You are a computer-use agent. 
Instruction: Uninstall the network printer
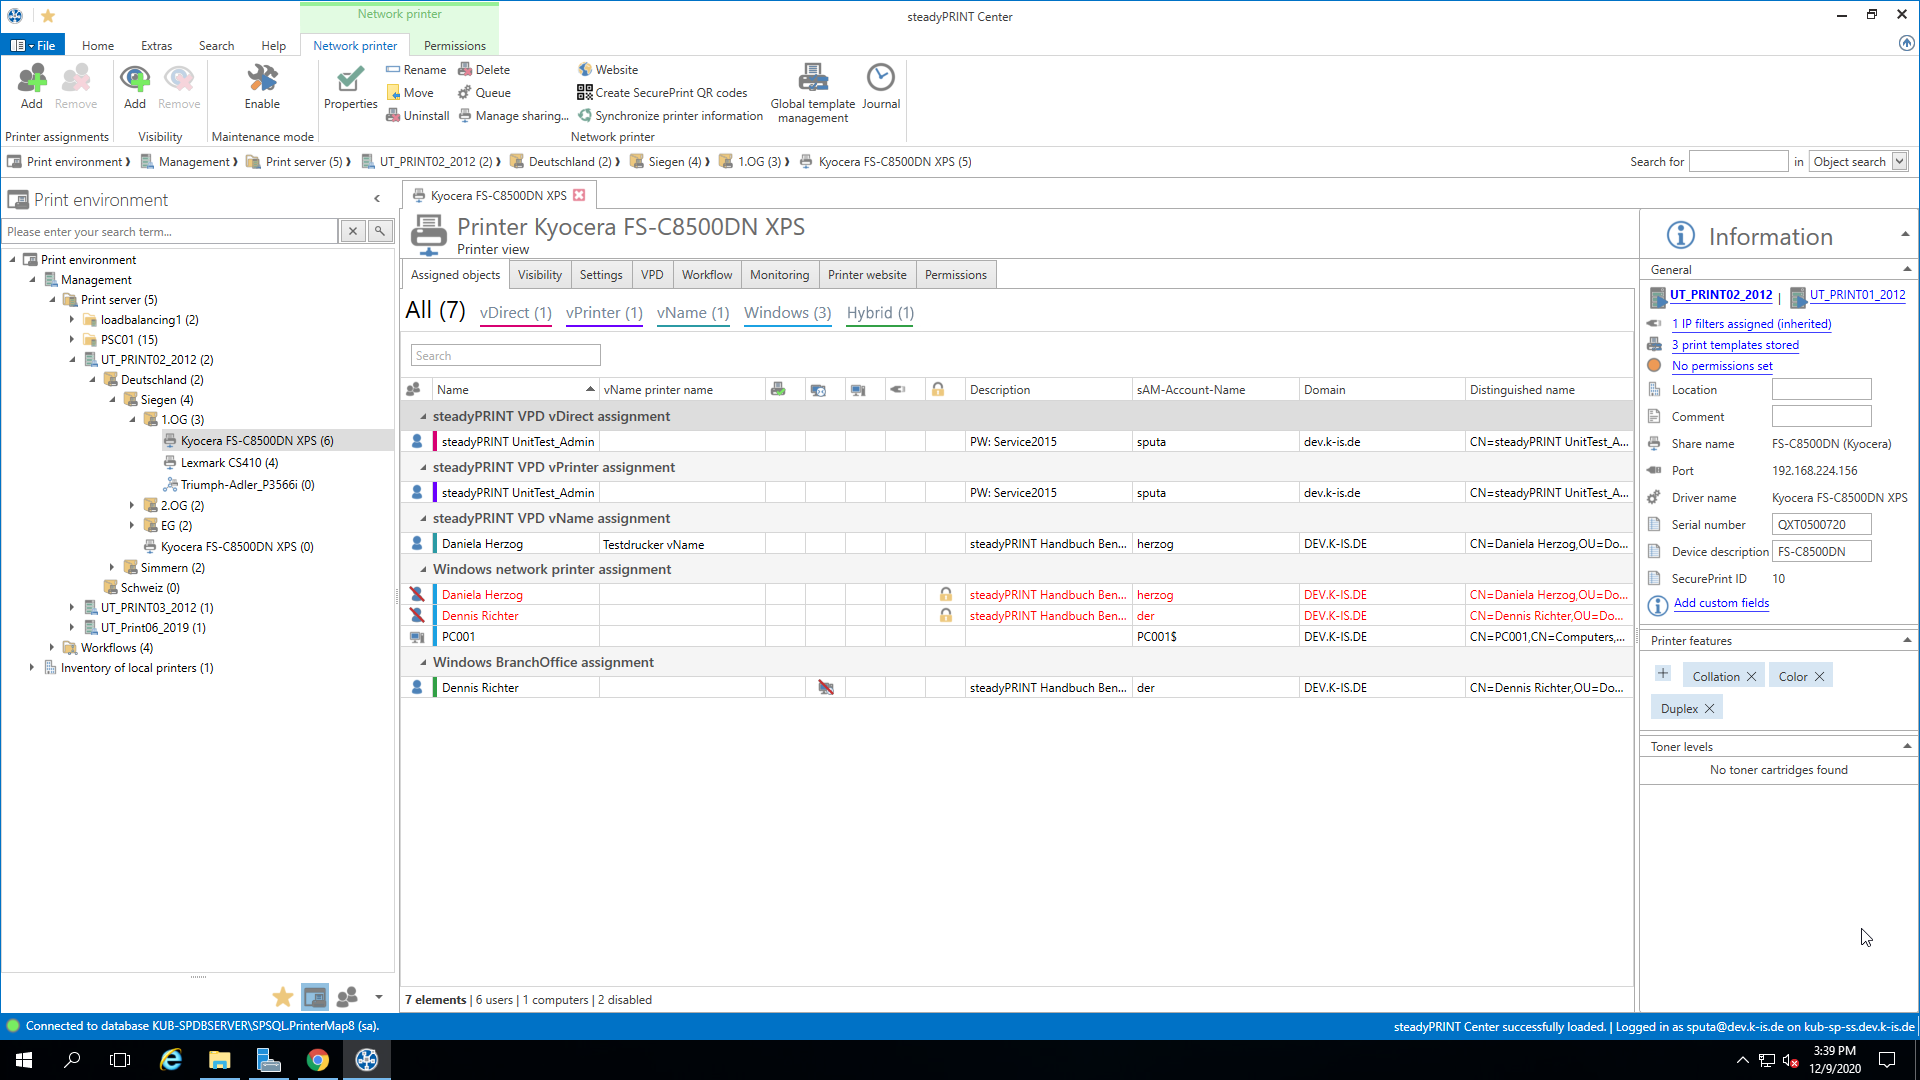(x=417, y=116)
